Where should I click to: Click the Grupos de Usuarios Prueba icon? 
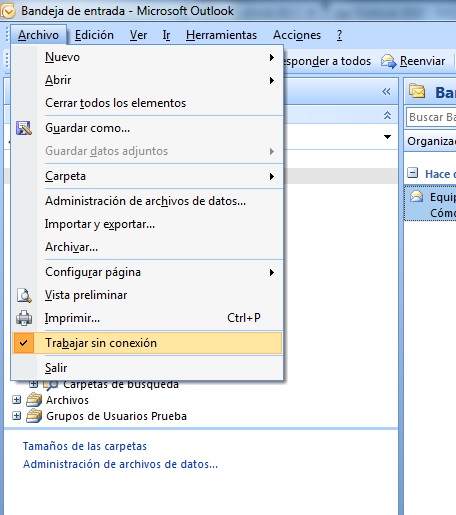pyautogui.click(x=34, y=416)
